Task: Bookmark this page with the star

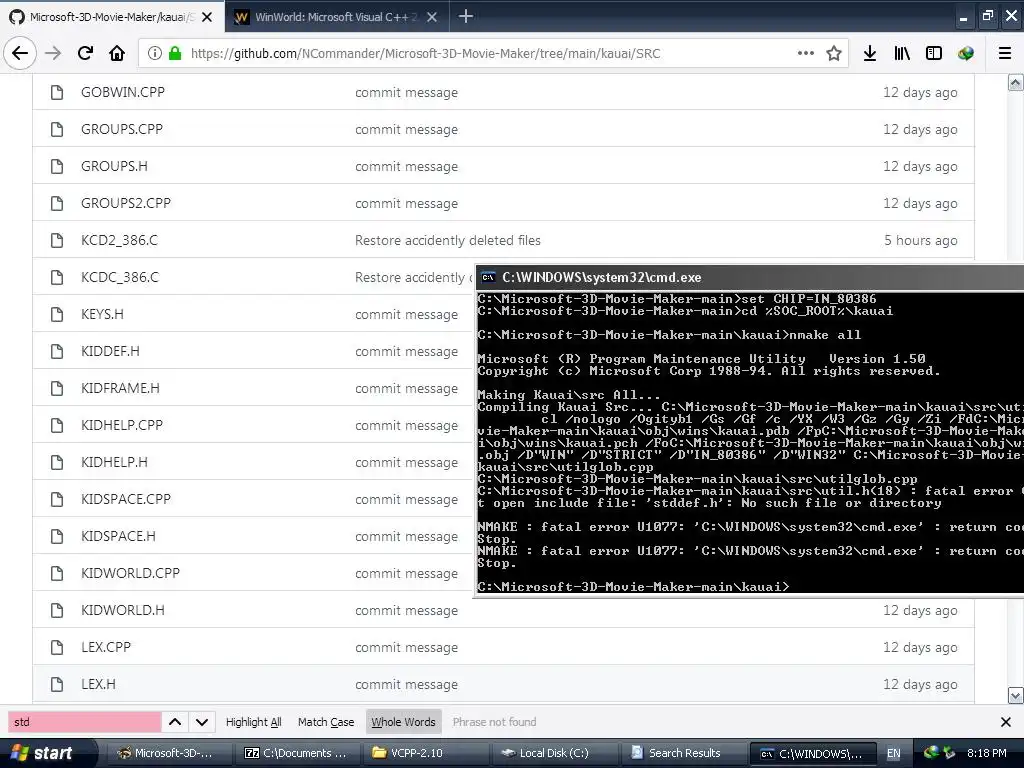Action: (834, 53)
